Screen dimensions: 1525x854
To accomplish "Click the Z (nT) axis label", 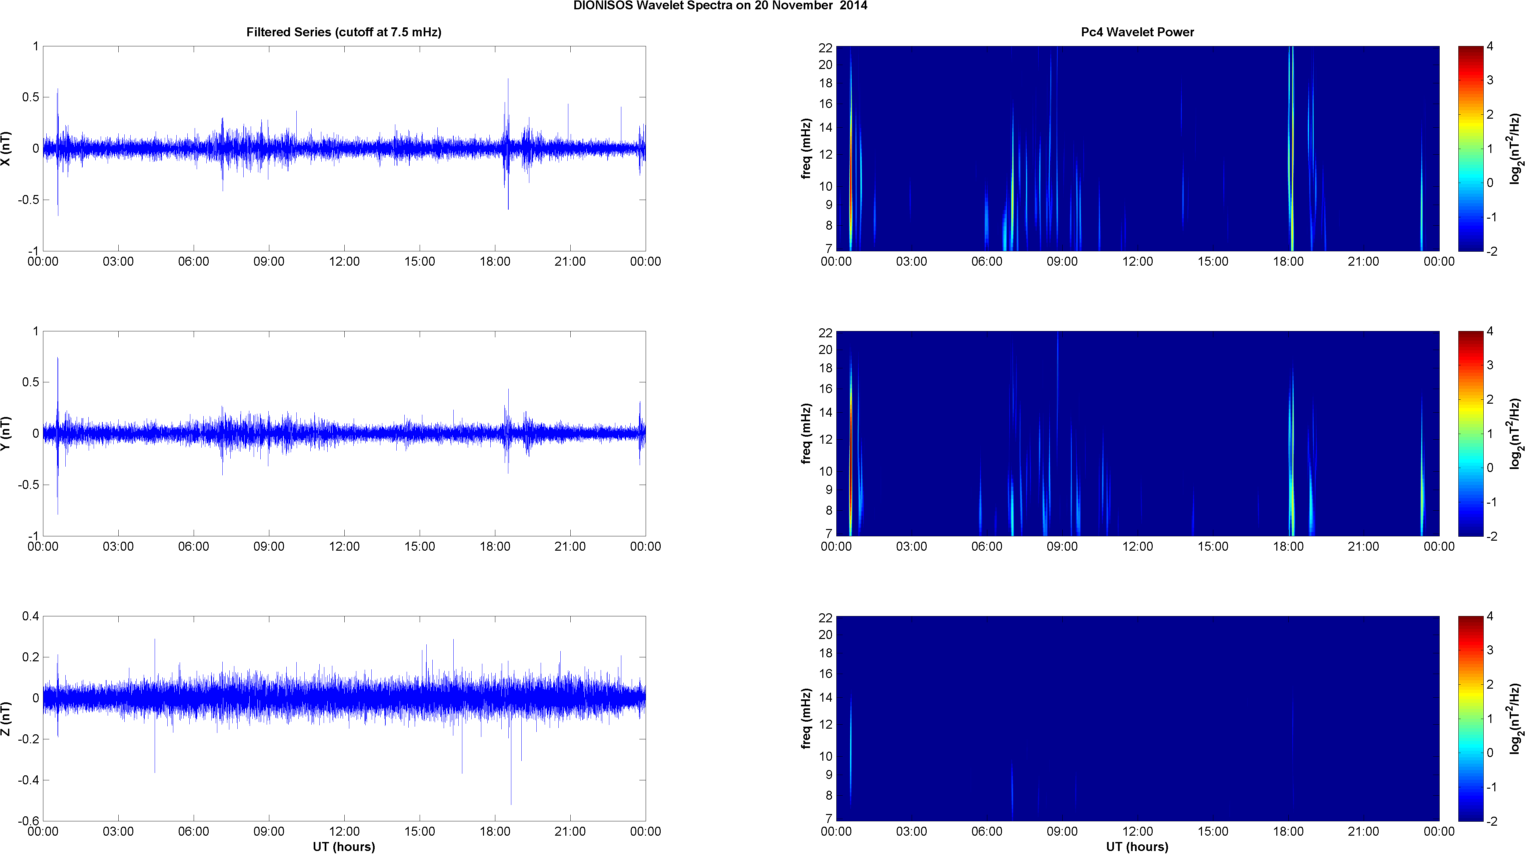I will click(6, 718).
